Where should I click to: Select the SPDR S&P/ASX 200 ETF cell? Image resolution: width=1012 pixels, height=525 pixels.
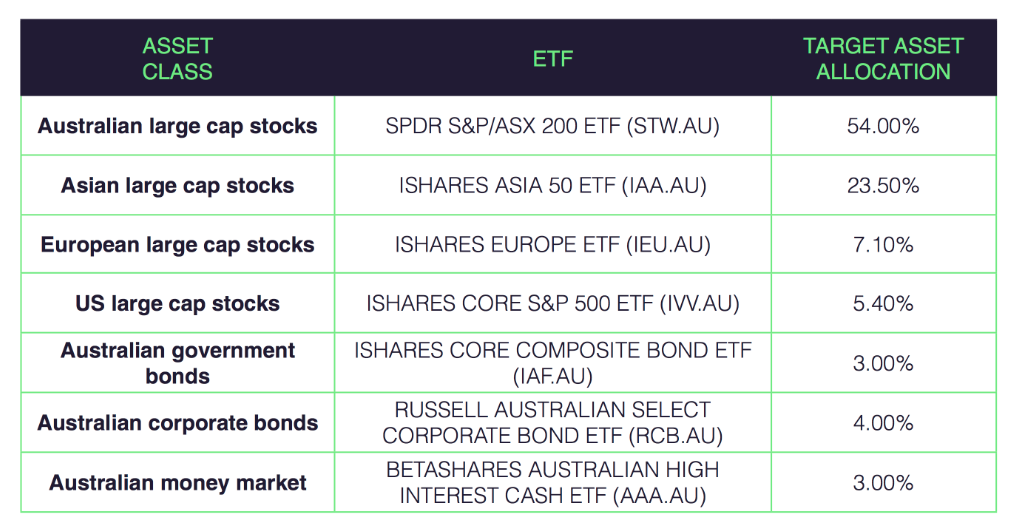click(x=552, y=126)
